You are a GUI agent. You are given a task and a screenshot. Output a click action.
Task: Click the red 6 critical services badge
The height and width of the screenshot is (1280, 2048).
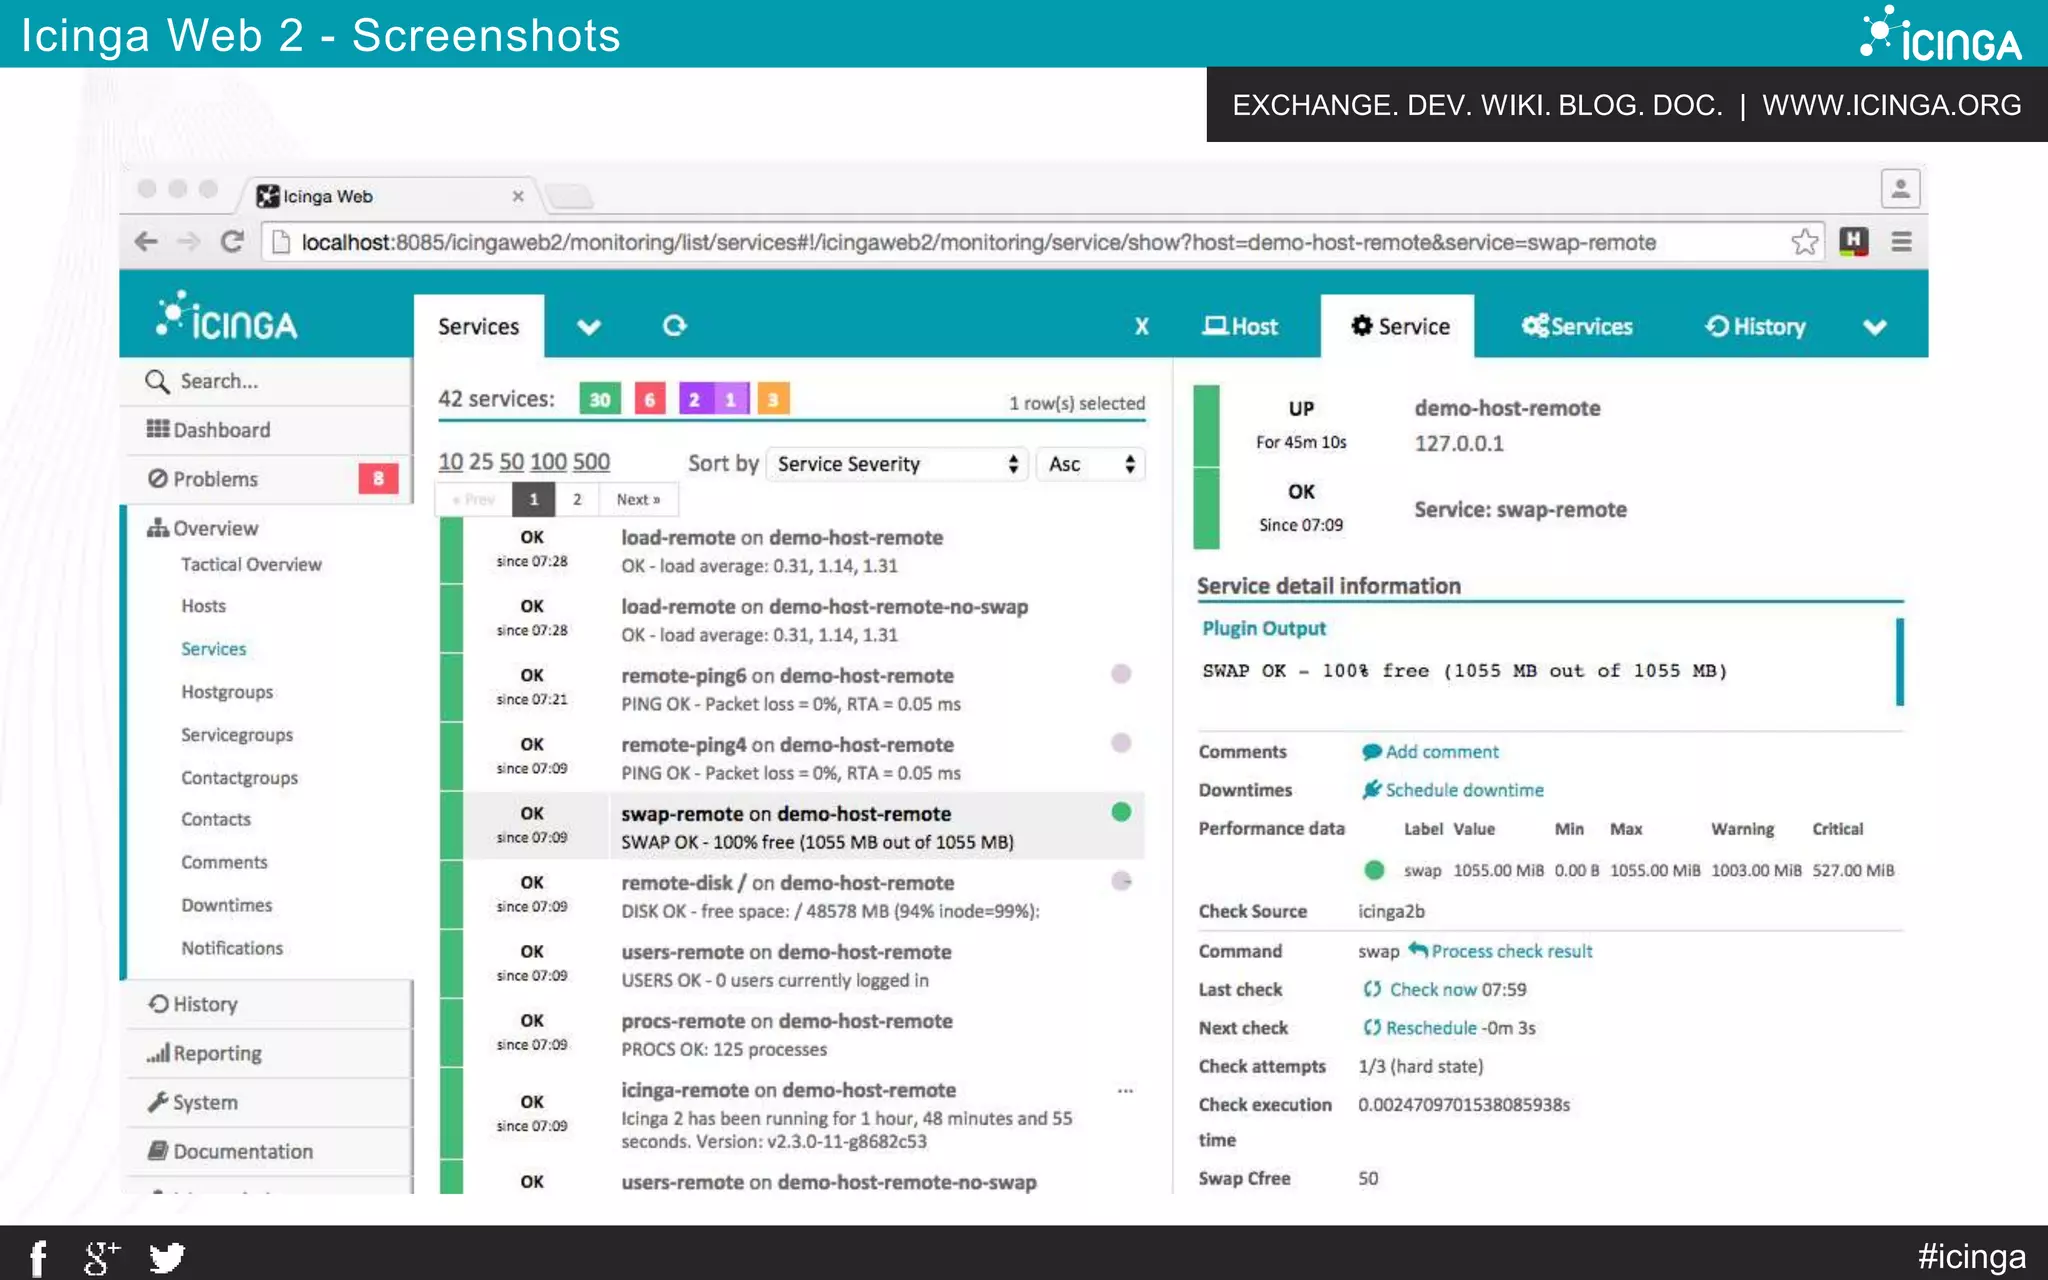pos(649,399)
